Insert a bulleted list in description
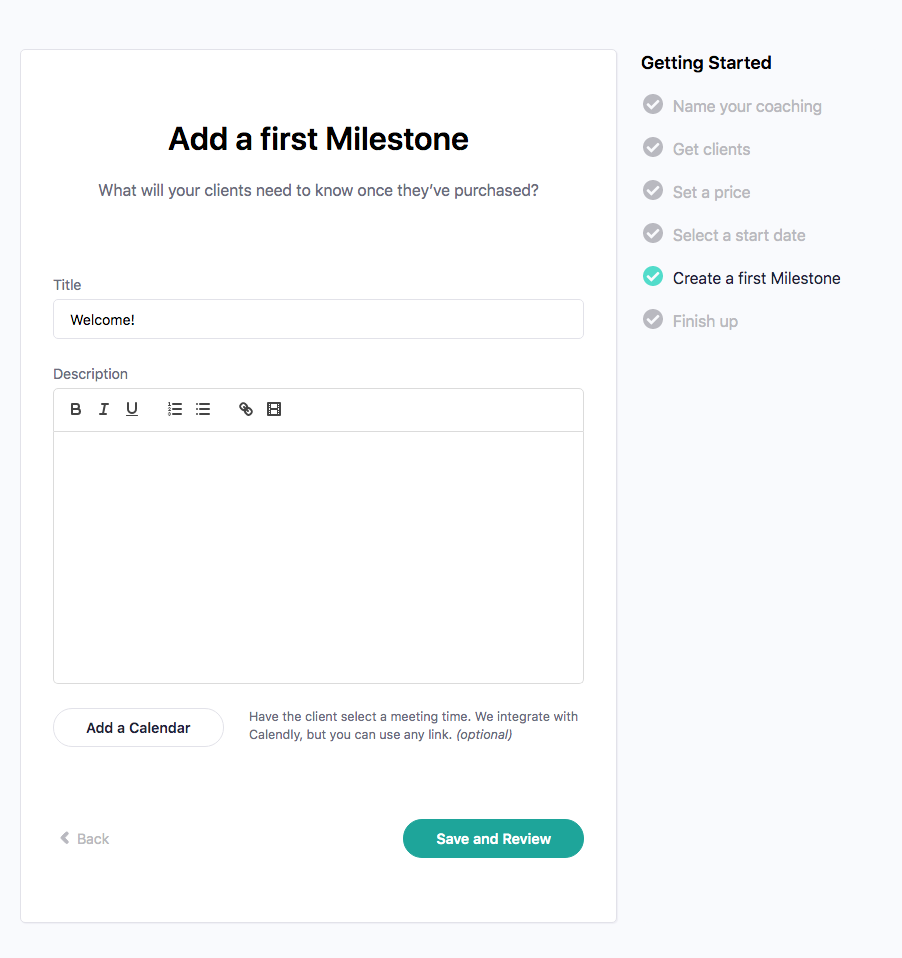The image size is (902, 958). coord(203,409)
